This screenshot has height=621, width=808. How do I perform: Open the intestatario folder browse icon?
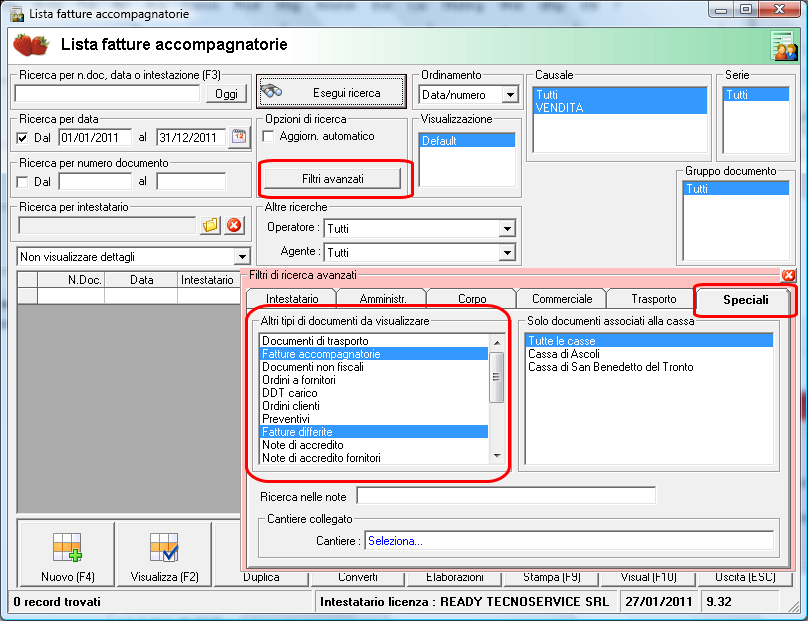point(211,225)
